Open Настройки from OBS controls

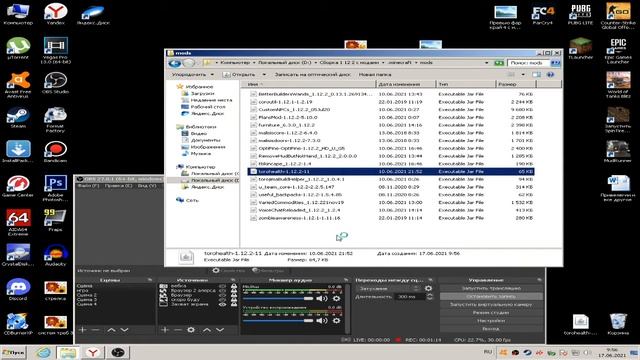coord(491,321)
